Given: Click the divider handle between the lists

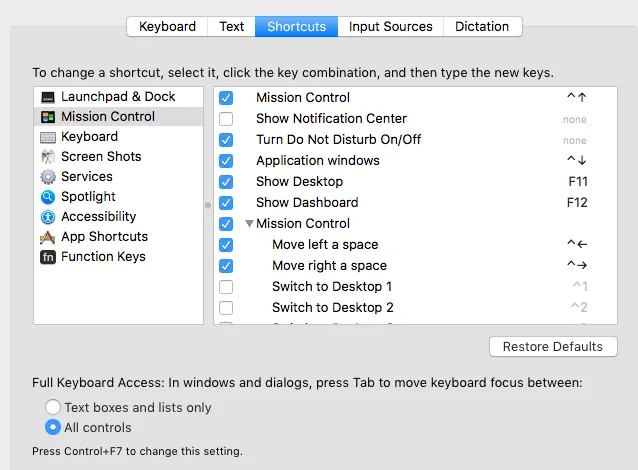Looking at the screenshot, I should 208,205.
